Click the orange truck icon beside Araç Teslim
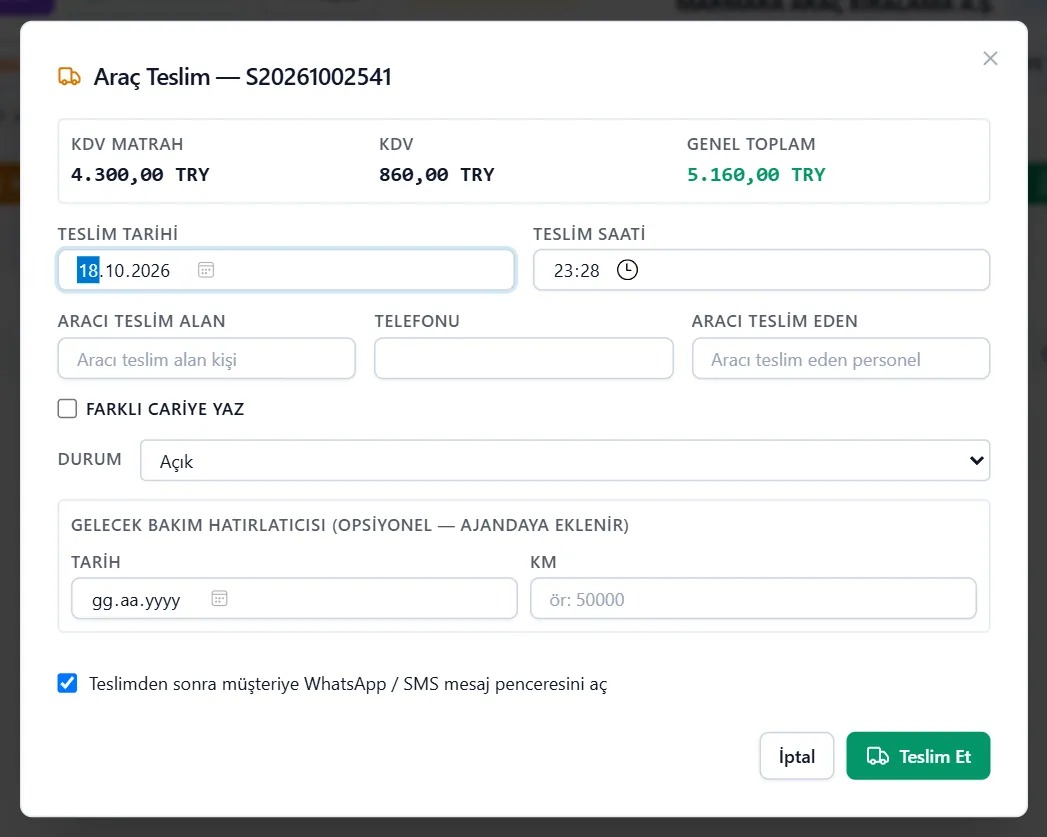This screenshot has width=1047, height=837. 69,77
